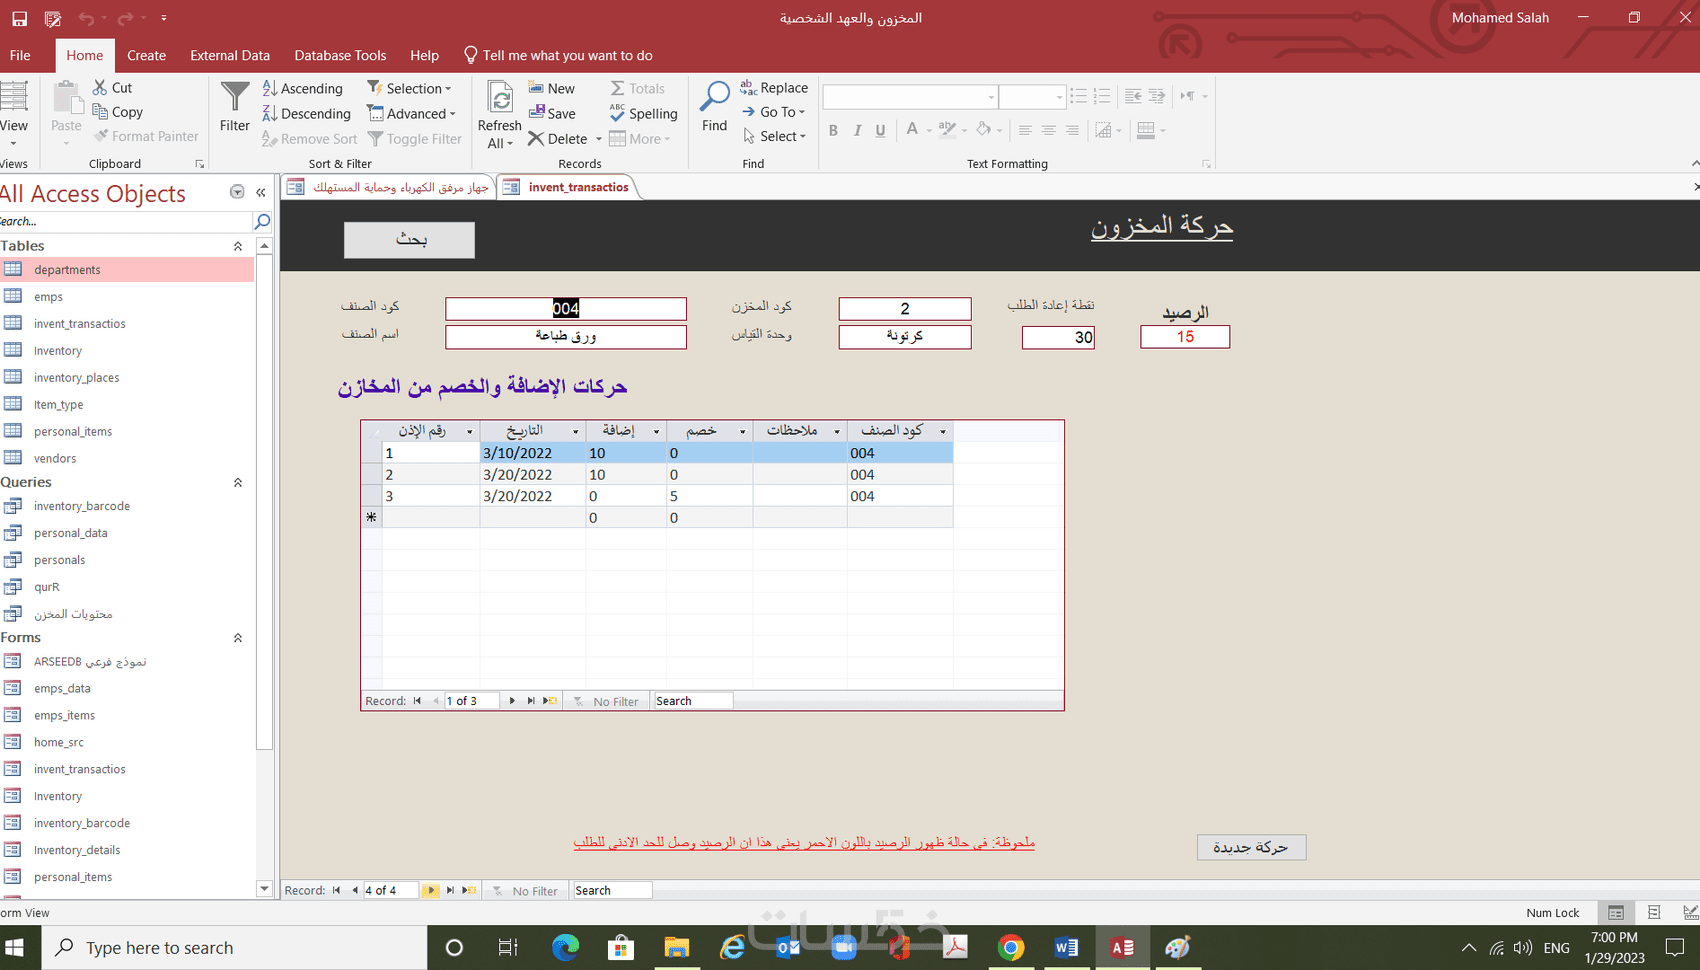
Task: Open the إضافة column filter dropdown
Action: pos(657,431)
